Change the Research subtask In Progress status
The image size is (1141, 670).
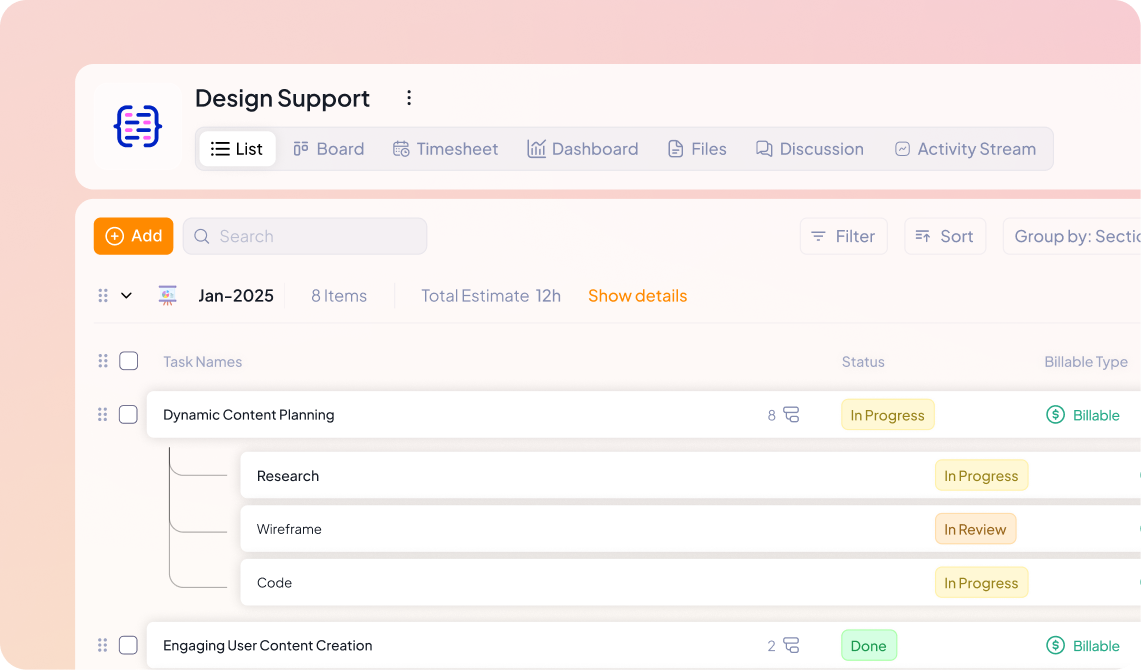[981, 476]
